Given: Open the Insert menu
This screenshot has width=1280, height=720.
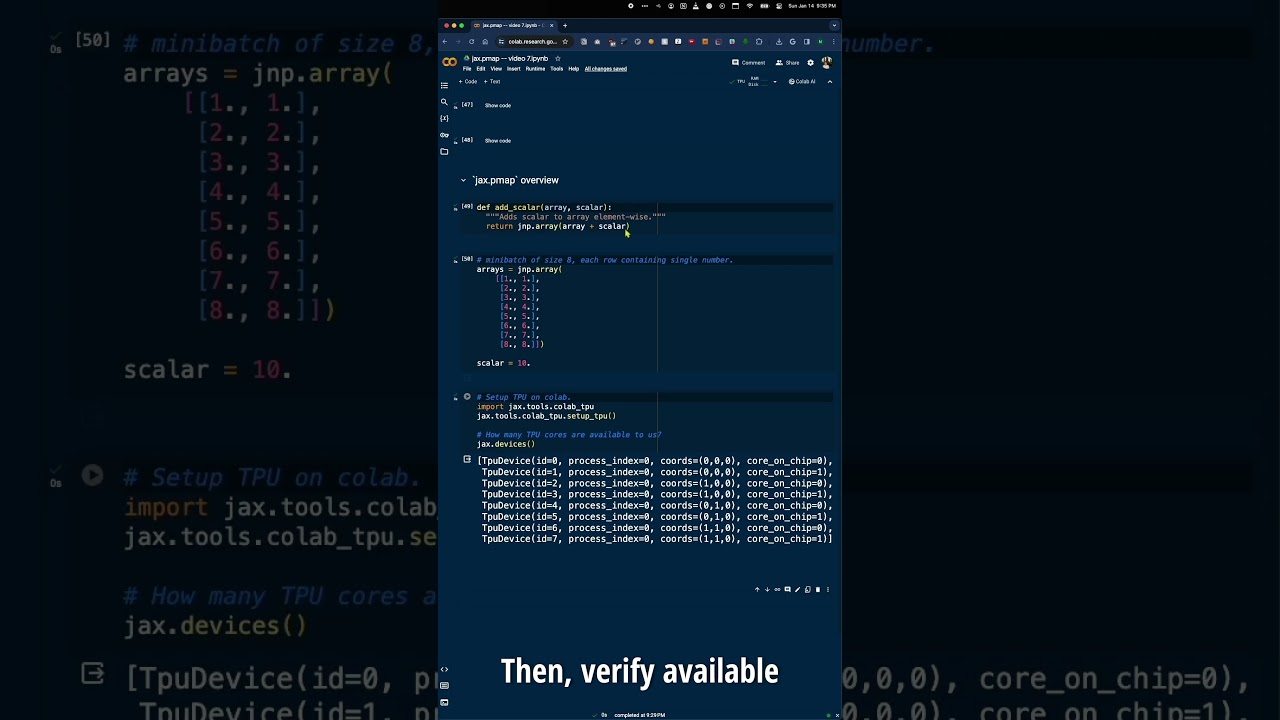Looking at the screenshot, I should click(514, 69).
